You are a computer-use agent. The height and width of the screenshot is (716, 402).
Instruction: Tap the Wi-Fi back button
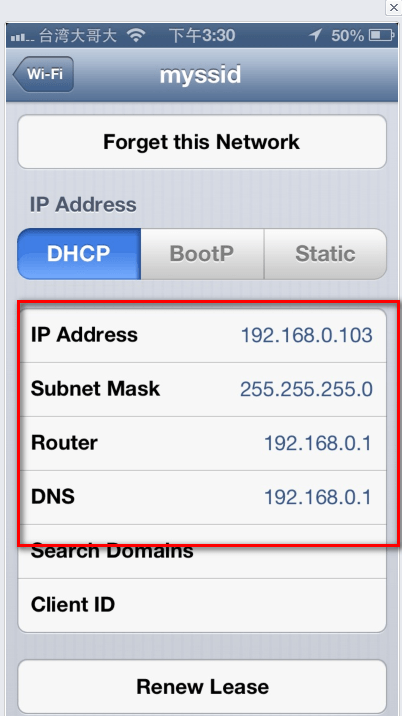[x=43, y=74]
